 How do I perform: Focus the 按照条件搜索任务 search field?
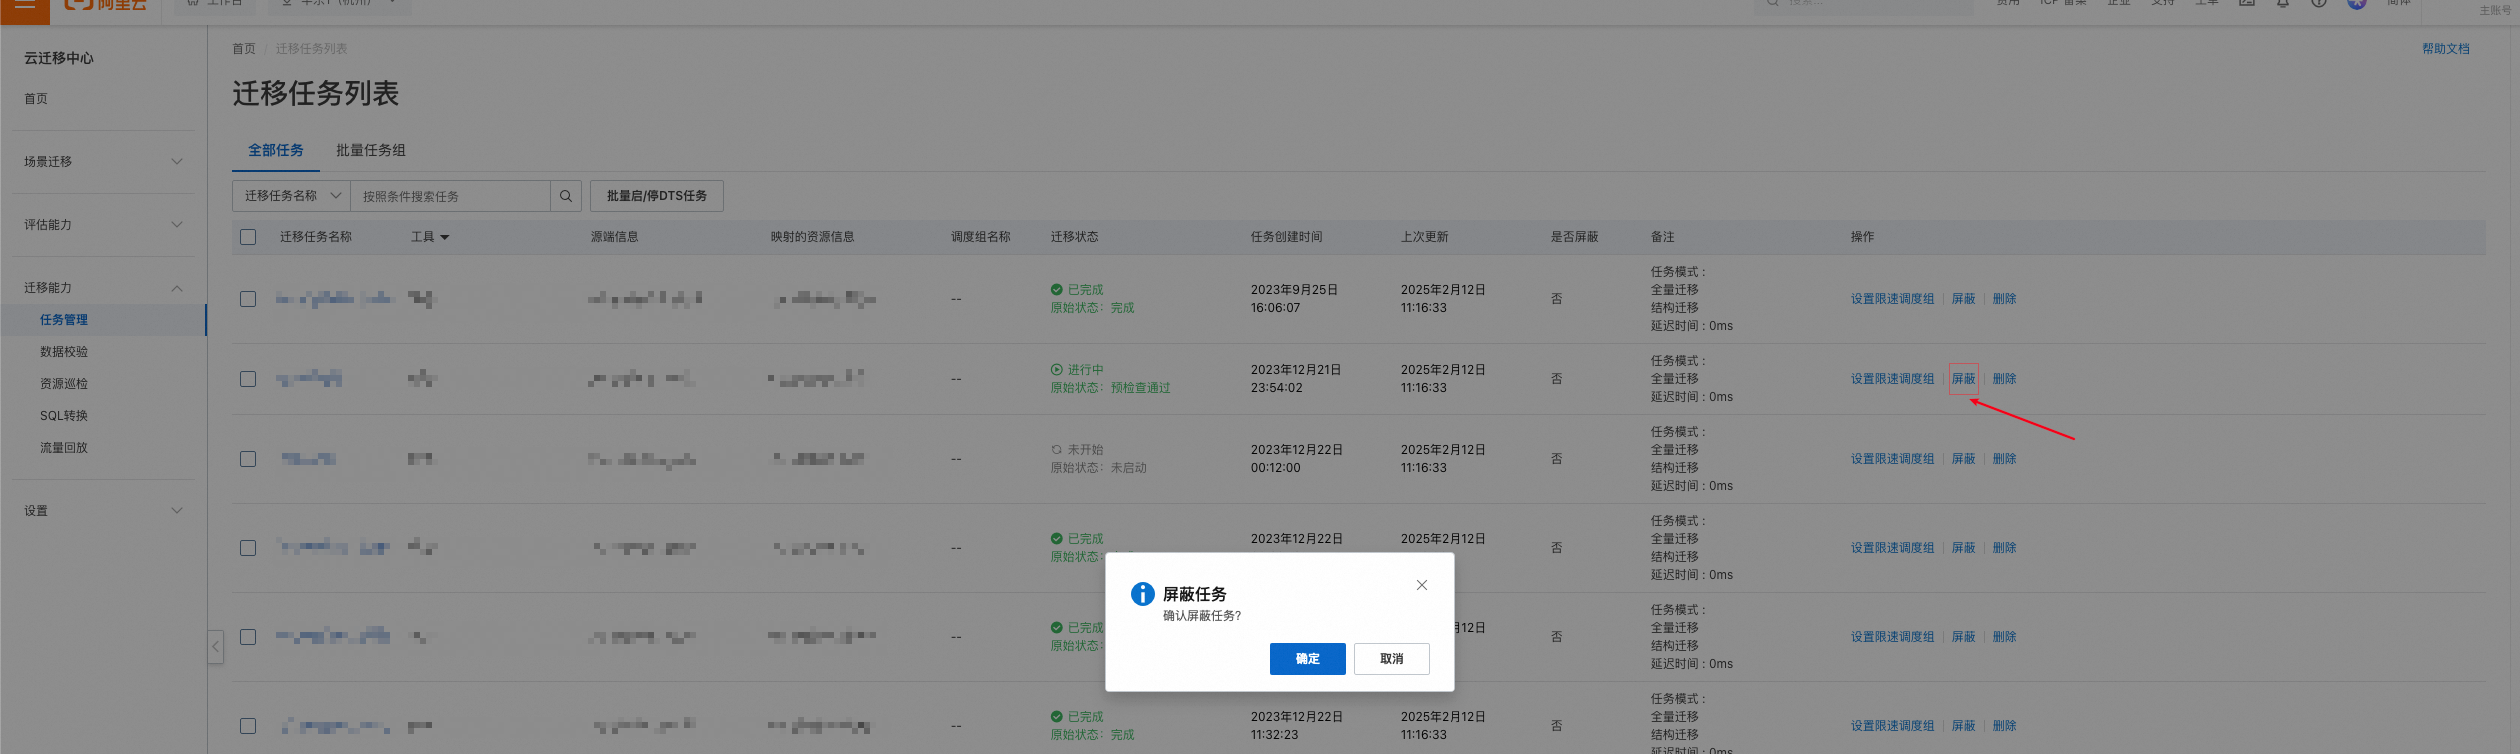point(450,196)
